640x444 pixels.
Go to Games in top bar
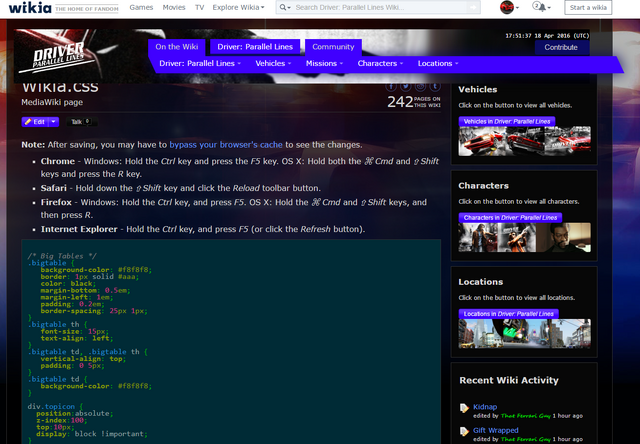coord(141,7)
